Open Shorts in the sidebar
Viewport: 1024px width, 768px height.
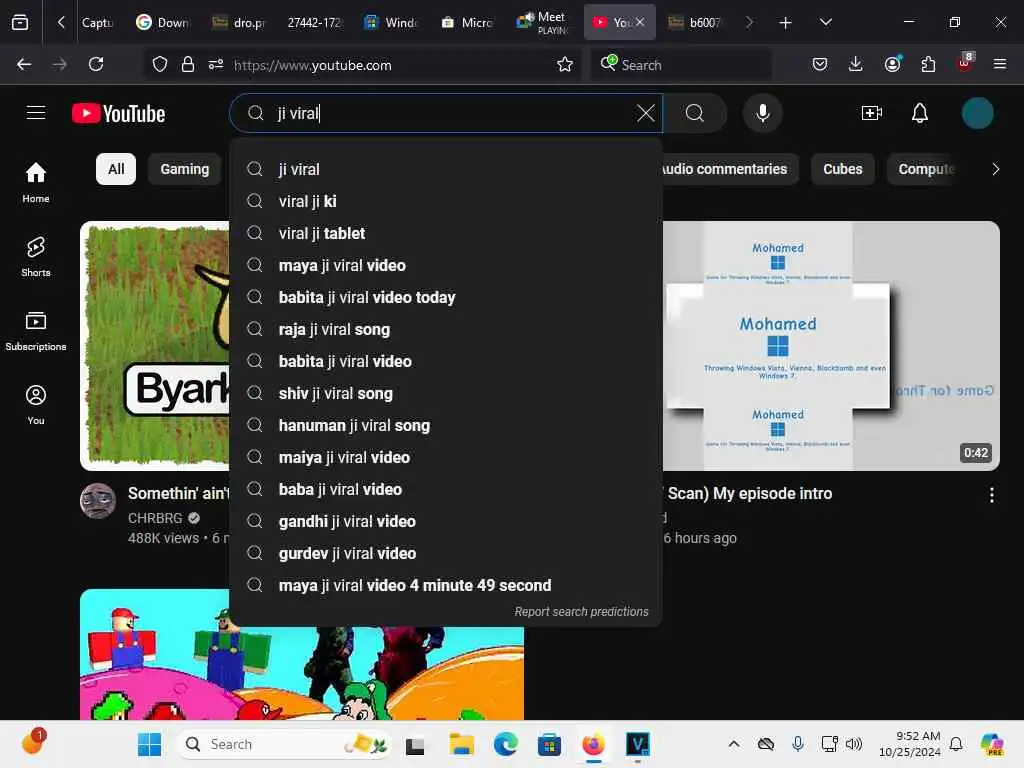(x=36, y=257)
